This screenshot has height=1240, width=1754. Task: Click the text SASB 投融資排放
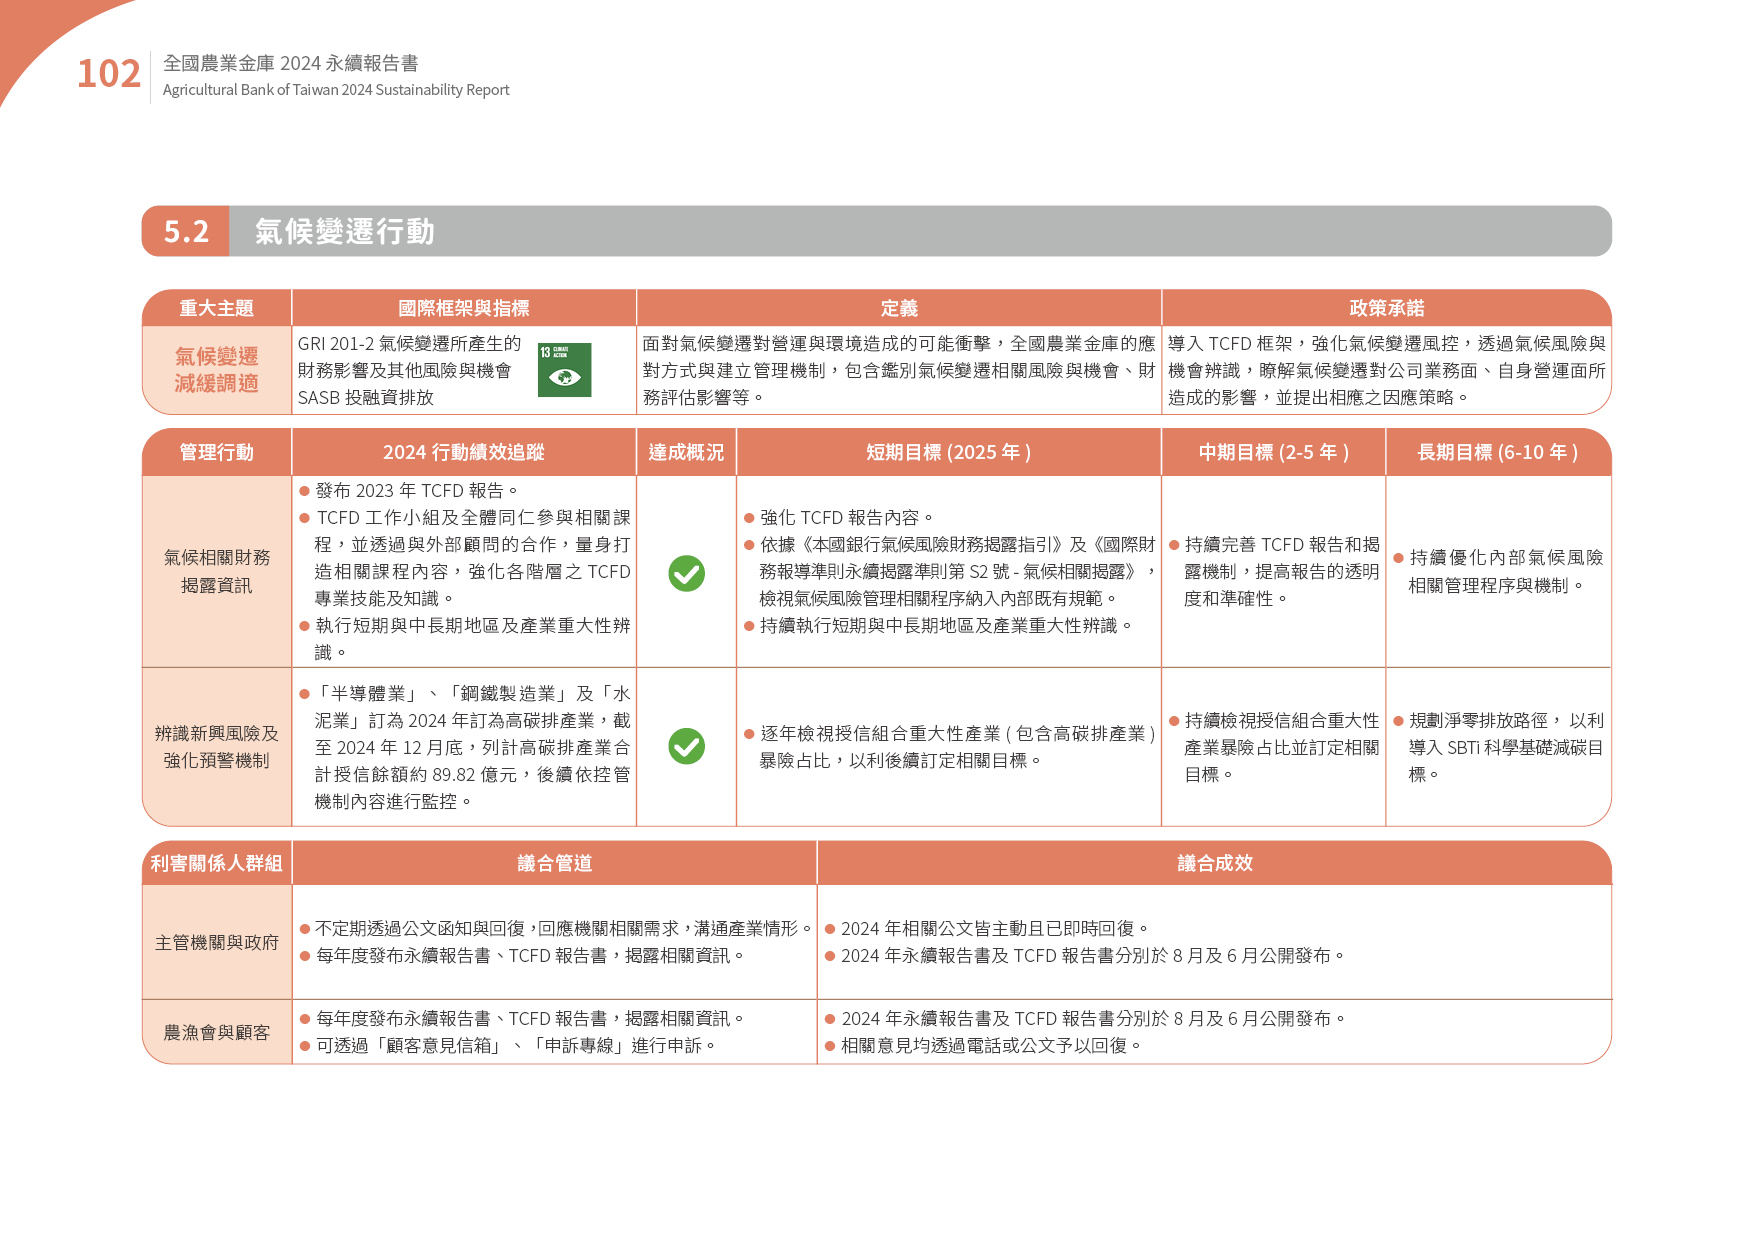[366, 397]
